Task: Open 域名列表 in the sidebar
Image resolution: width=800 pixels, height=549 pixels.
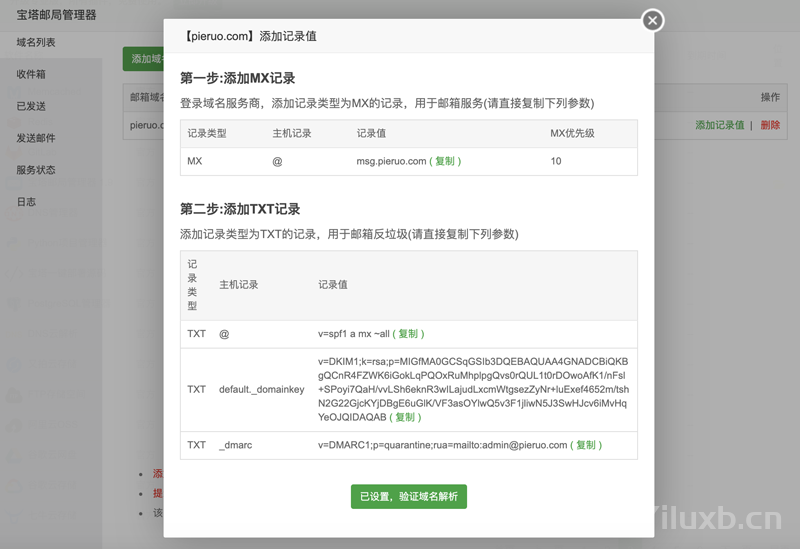Action: coord(36,42)
